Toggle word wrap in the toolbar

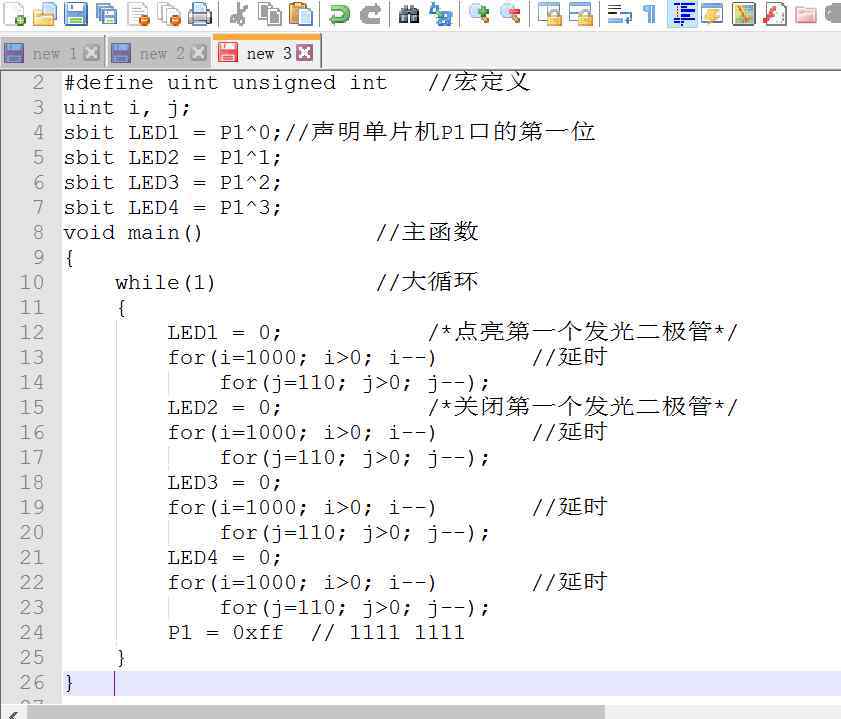click(619, 13)
